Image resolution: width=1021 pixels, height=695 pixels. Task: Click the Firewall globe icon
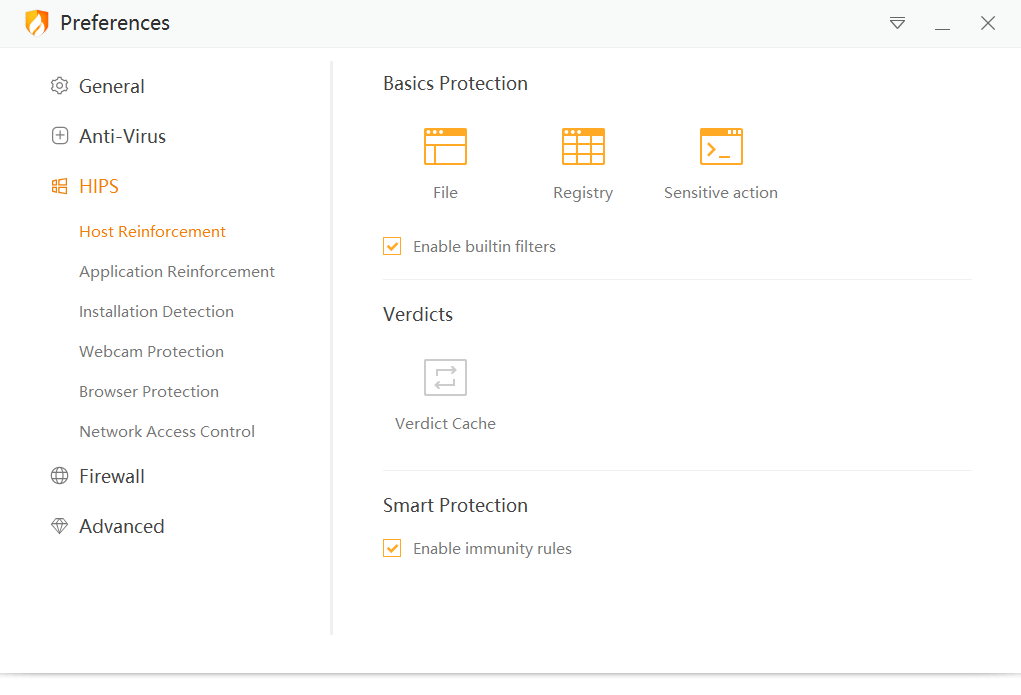[x=59, y=476]
